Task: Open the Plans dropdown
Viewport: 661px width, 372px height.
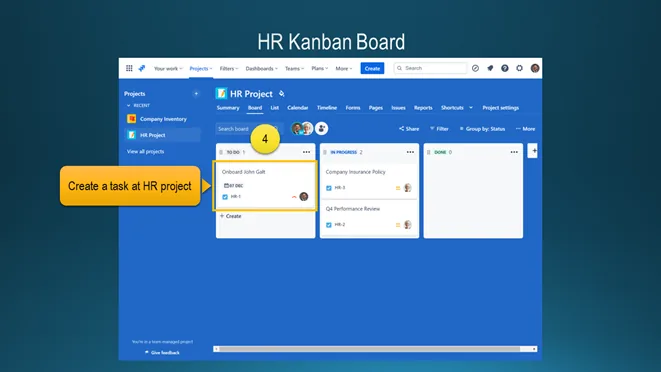Action: pos(320,68)
